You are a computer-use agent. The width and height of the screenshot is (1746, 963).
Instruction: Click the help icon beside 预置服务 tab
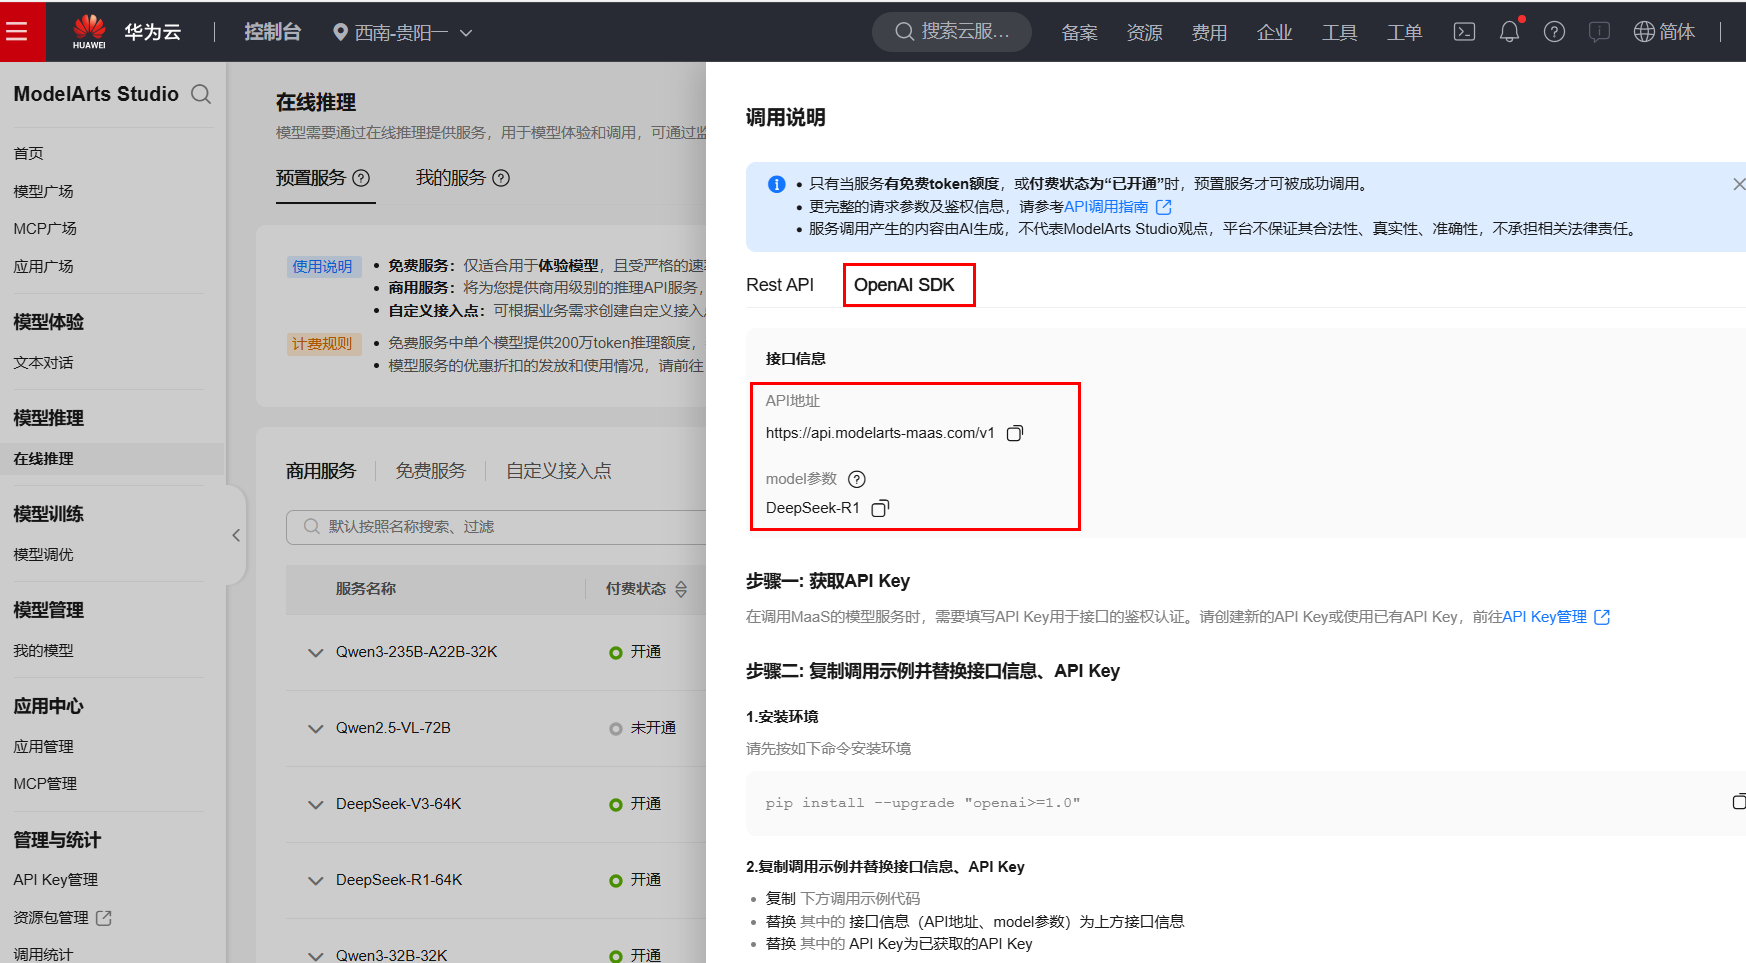pos(361,178)
